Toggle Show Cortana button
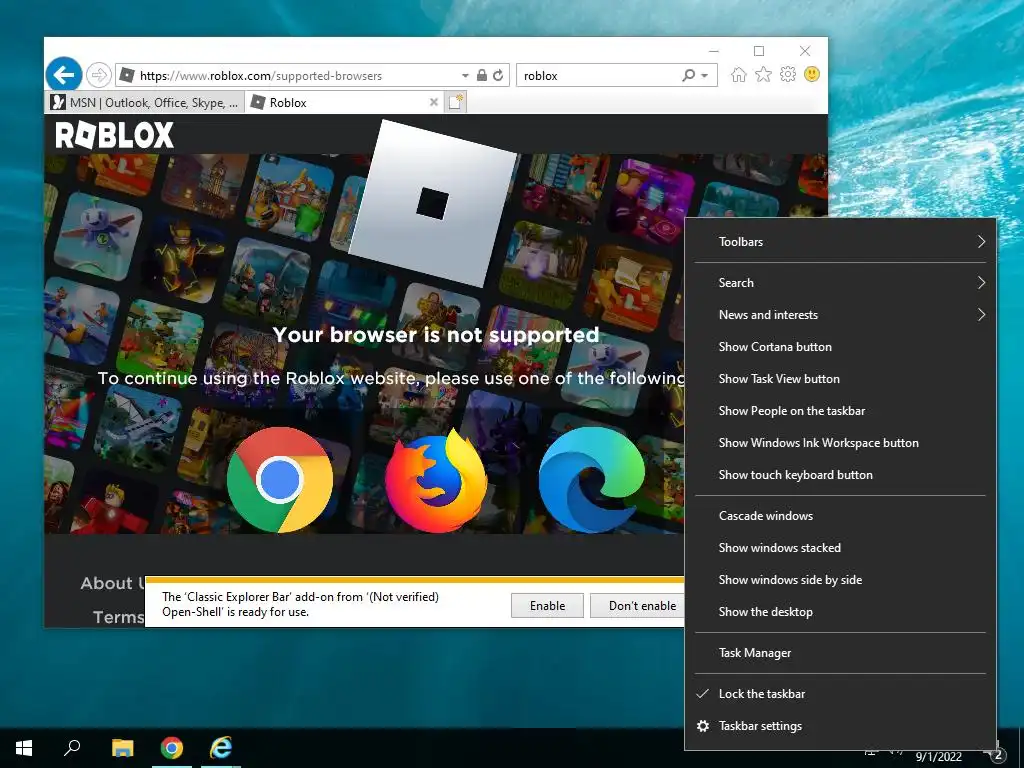 [840, 347]
